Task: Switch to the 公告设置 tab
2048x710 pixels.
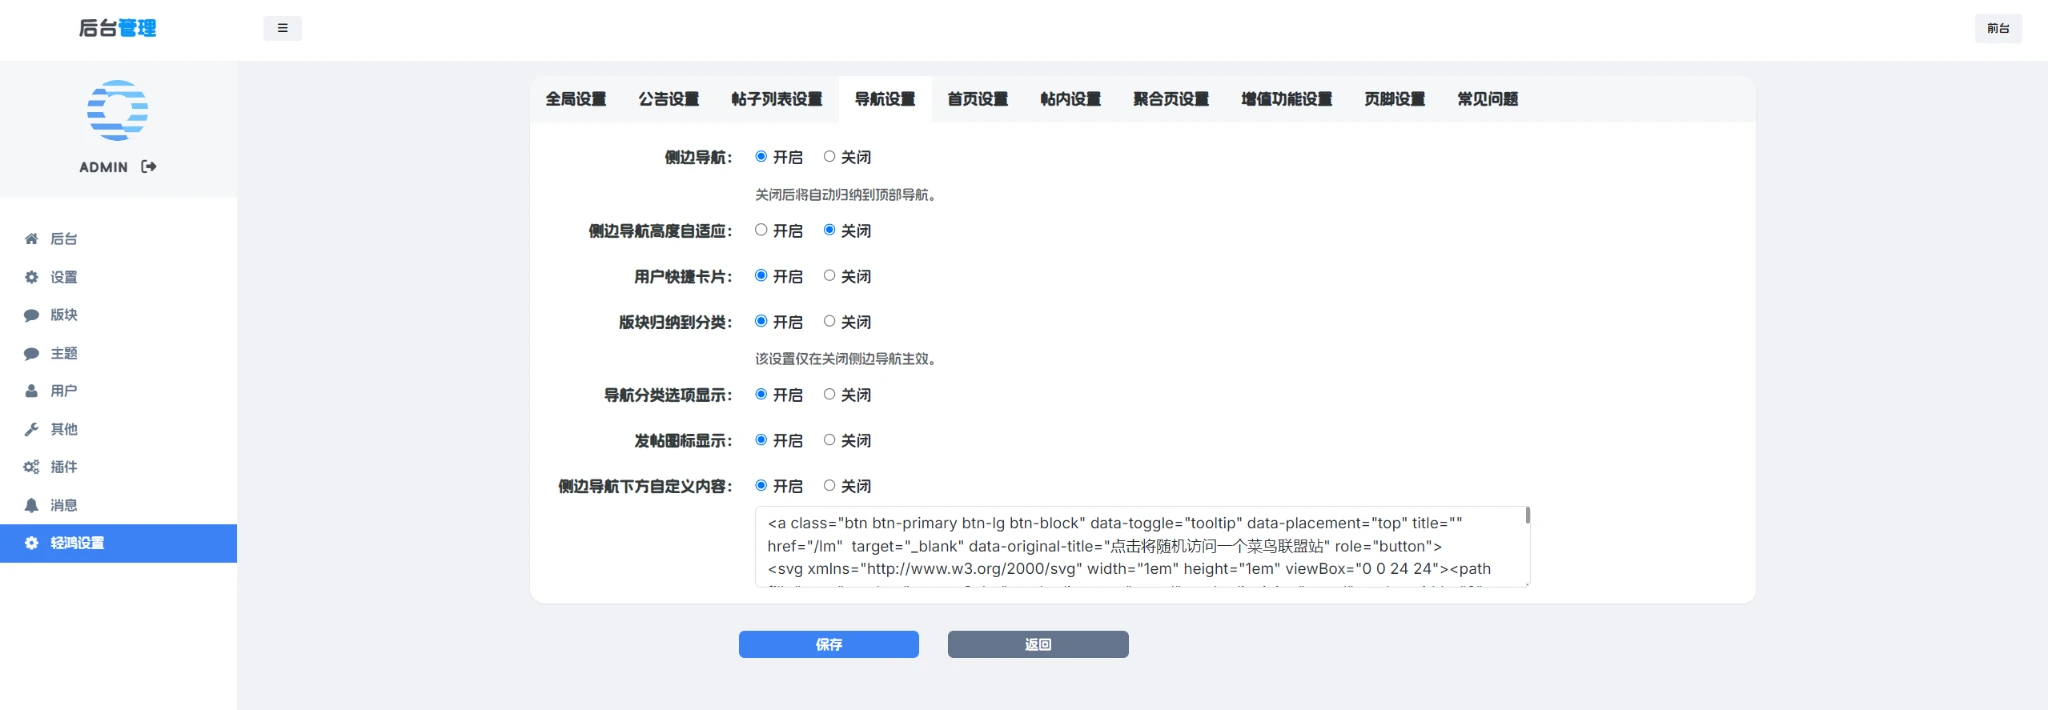Action: (x=669, y=99)
